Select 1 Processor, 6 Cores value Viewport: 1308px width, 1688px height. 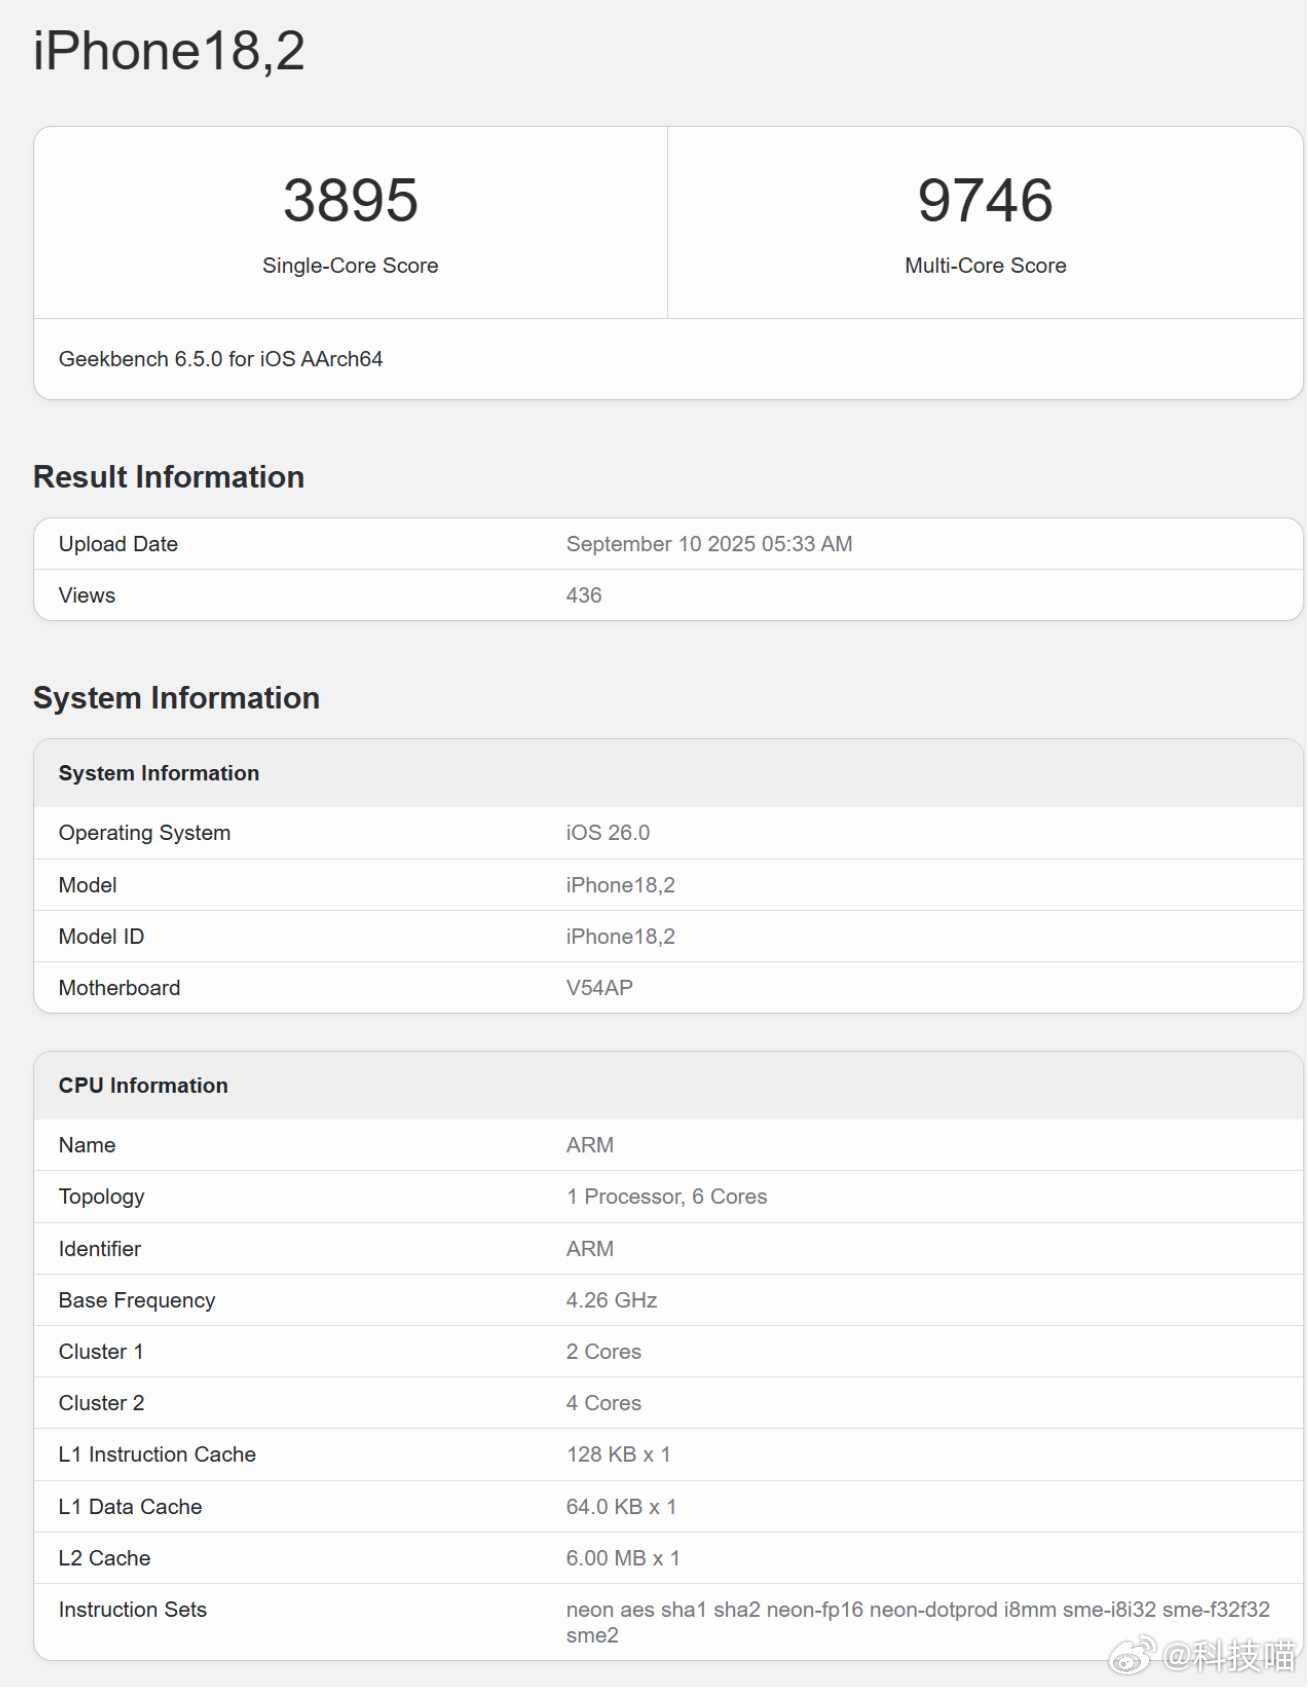[x=667, y=1197]
